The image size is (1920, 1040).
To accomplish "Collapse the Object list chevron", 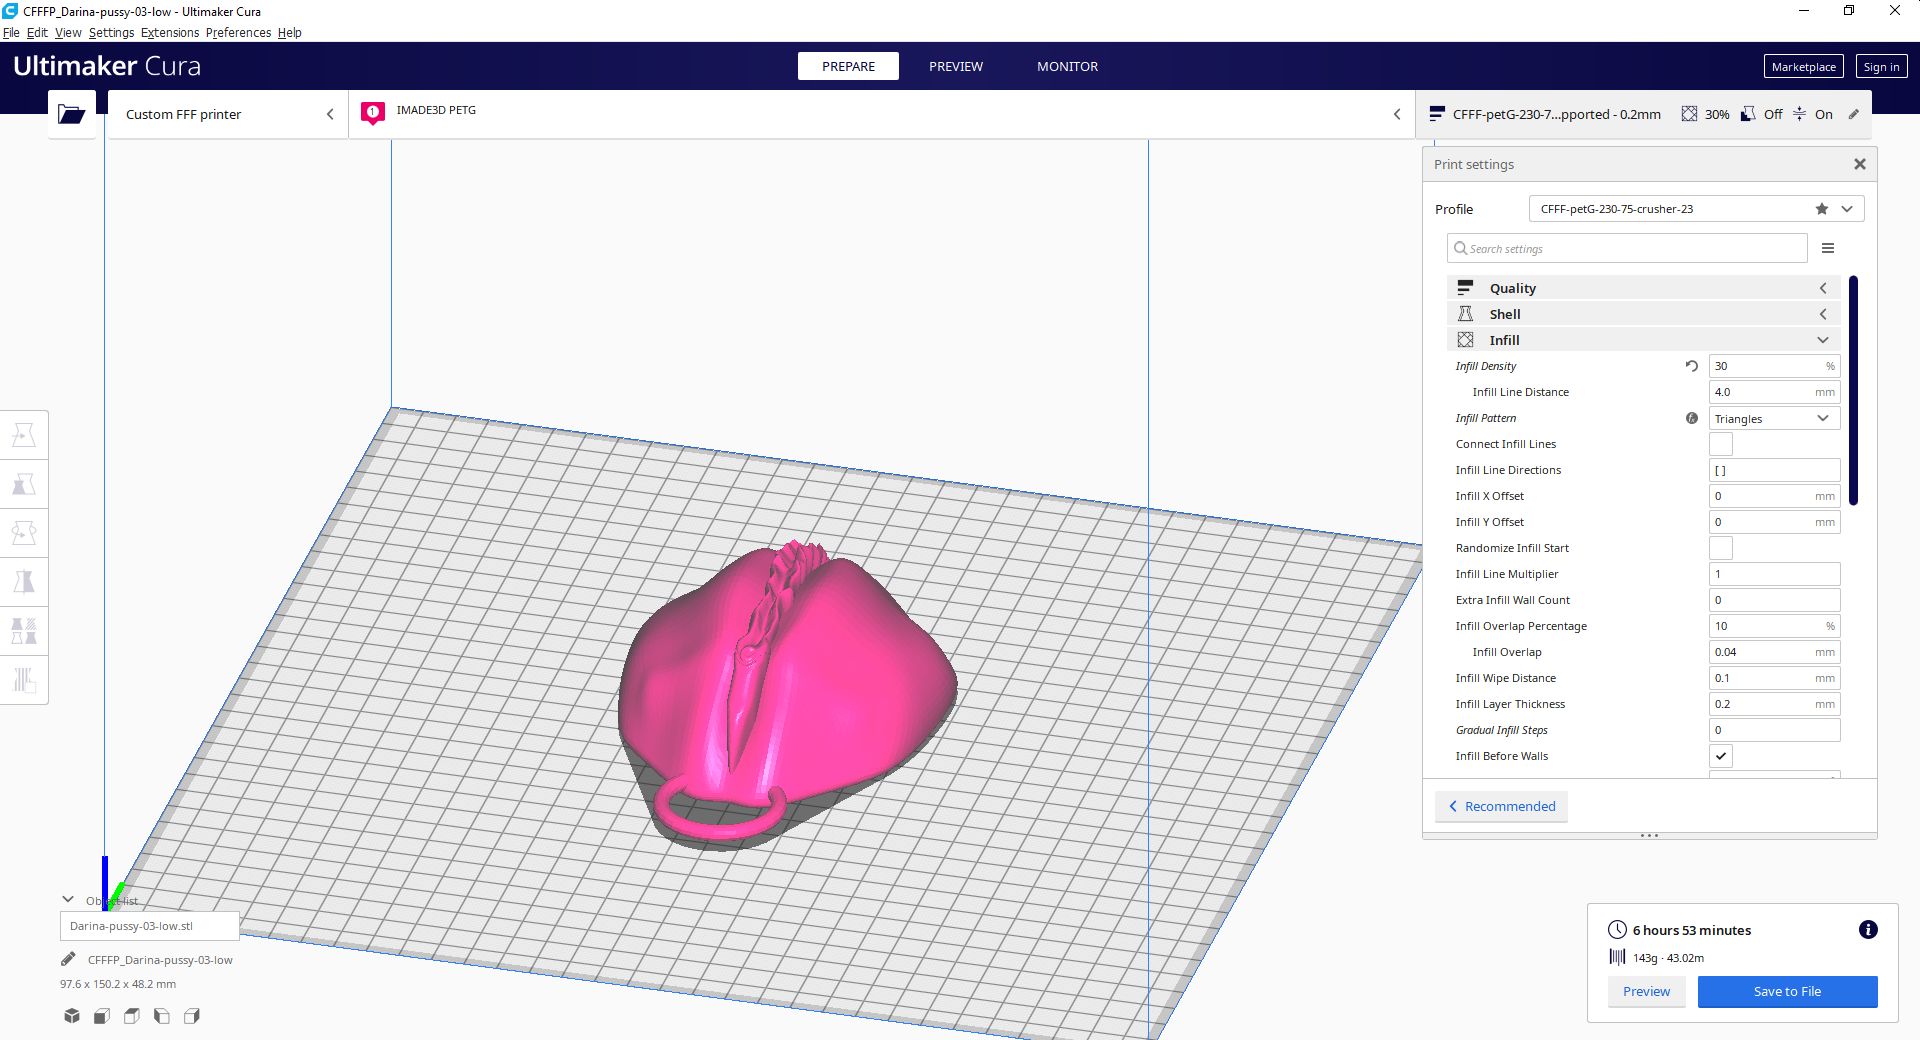I will pos(68,900).
